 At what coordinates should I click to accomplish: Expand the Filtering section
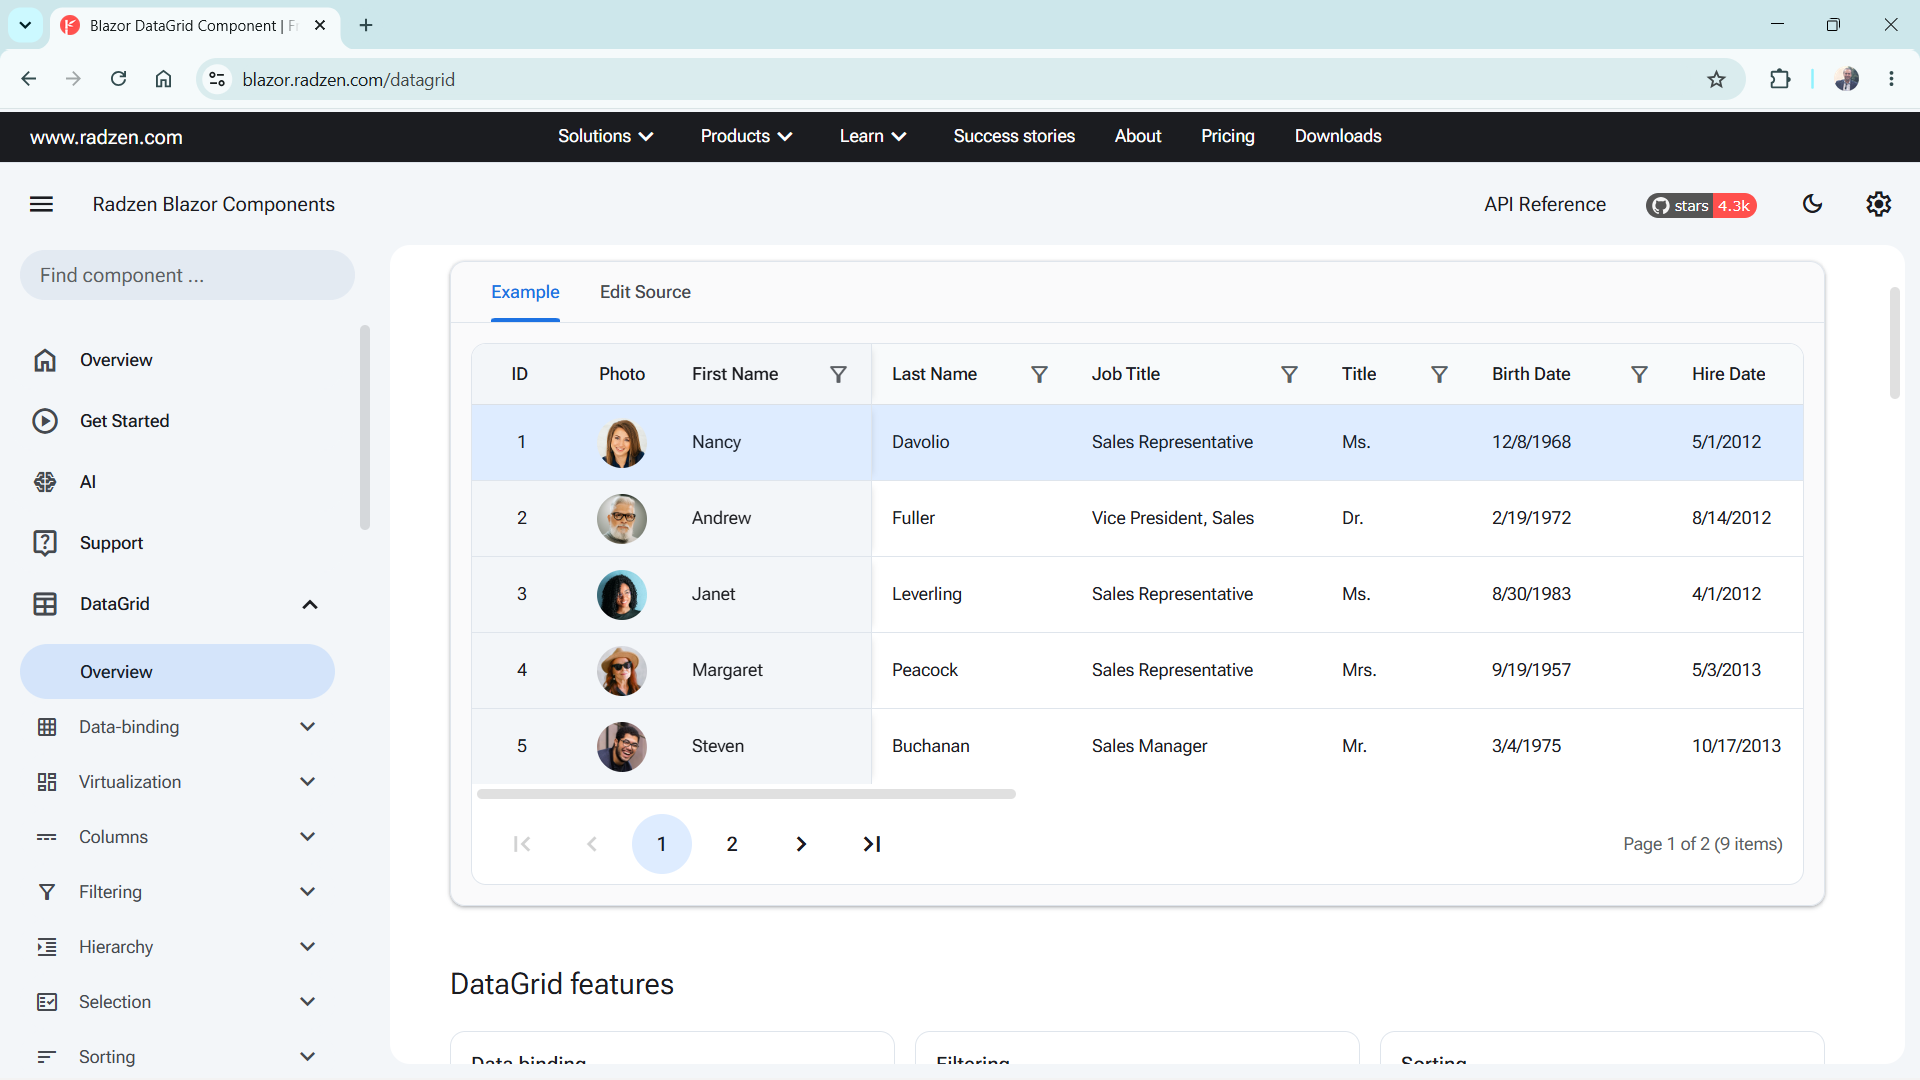(x=308, y=892)
